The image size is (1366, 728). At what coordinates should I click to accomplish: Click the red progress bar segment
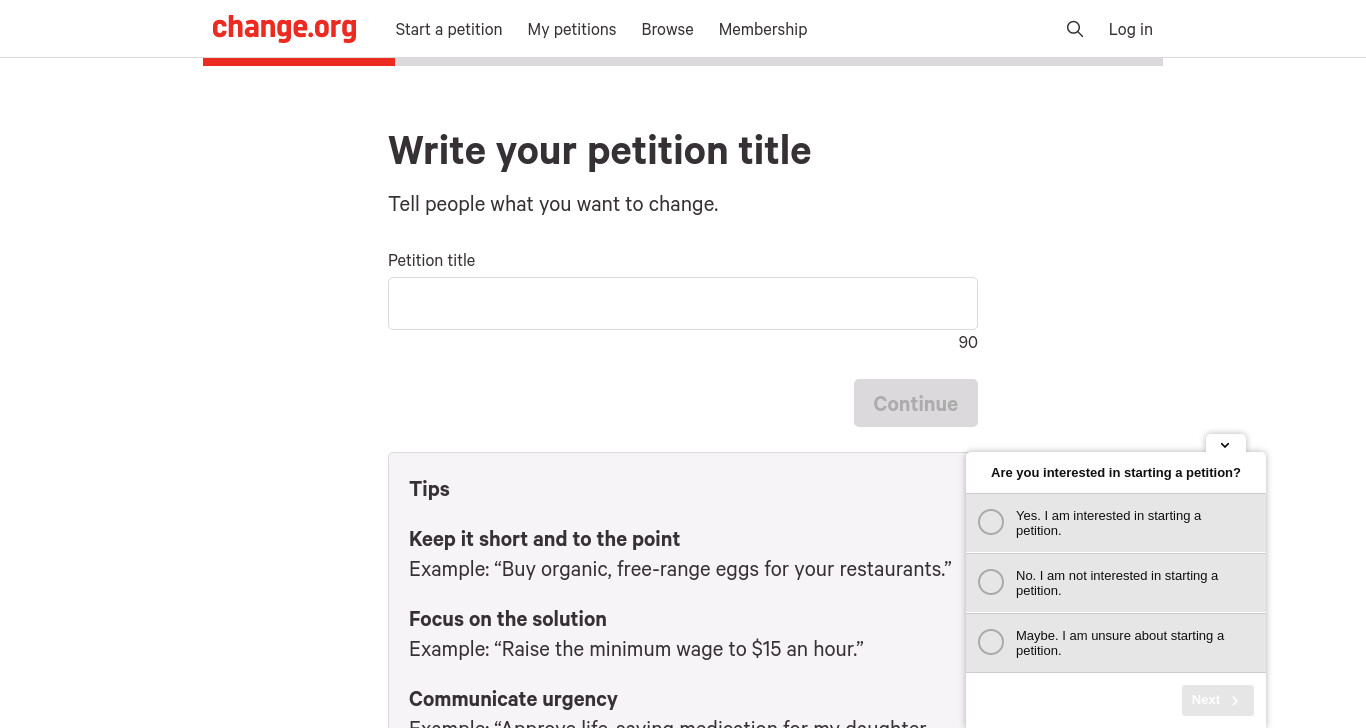299,62
